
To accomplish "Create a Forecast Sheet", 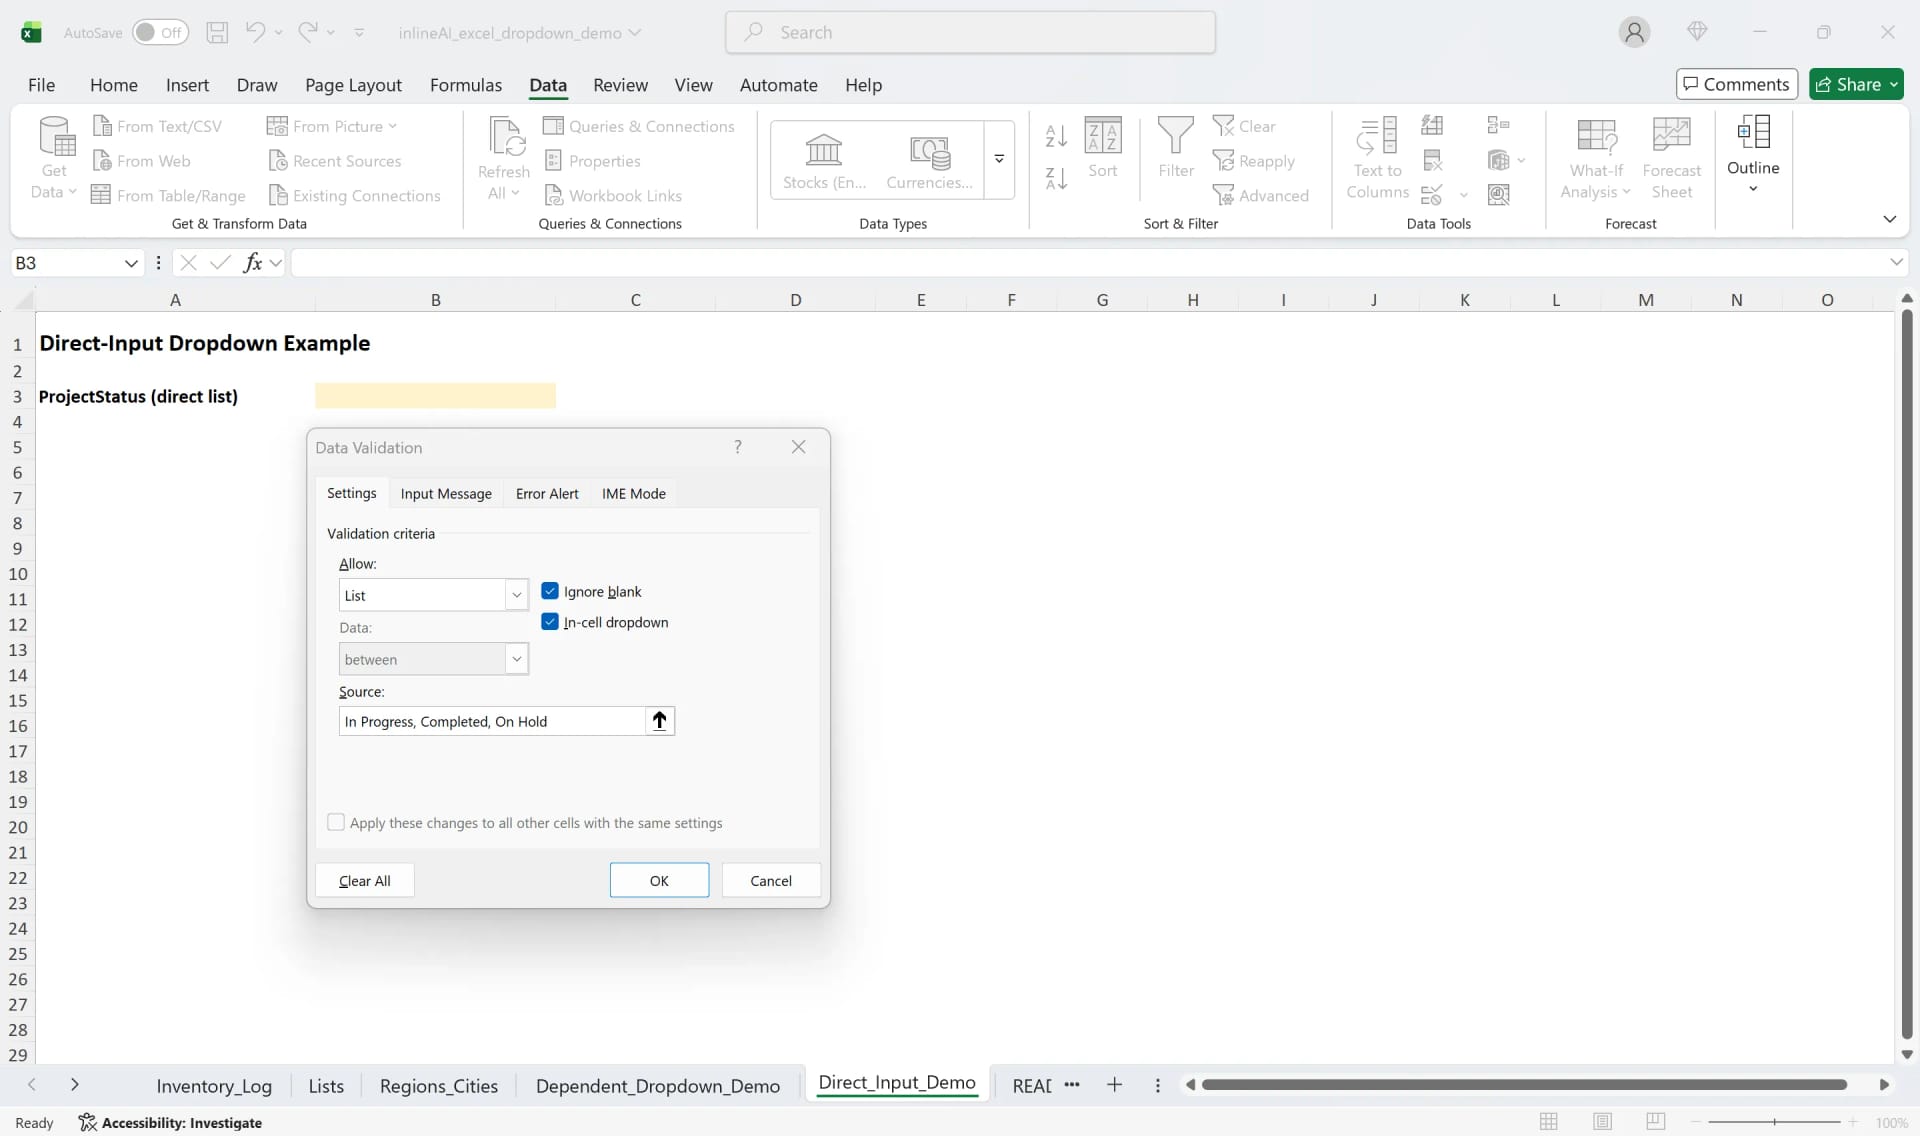I will [1671, 158].
